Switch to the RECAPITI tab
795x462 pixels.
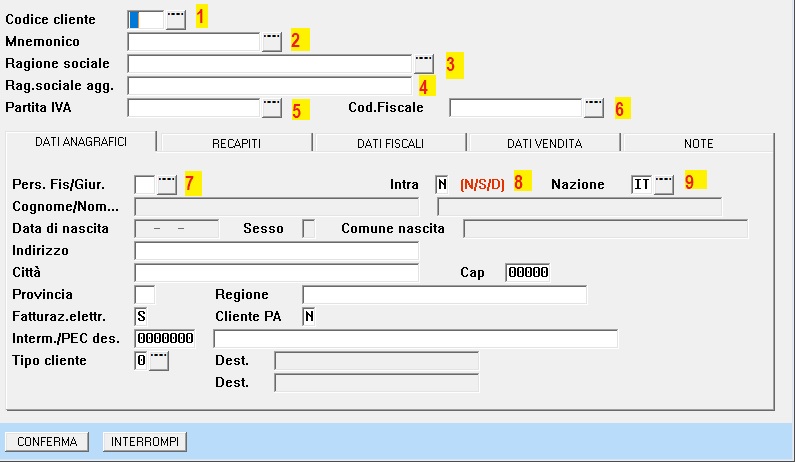(236, 143)
